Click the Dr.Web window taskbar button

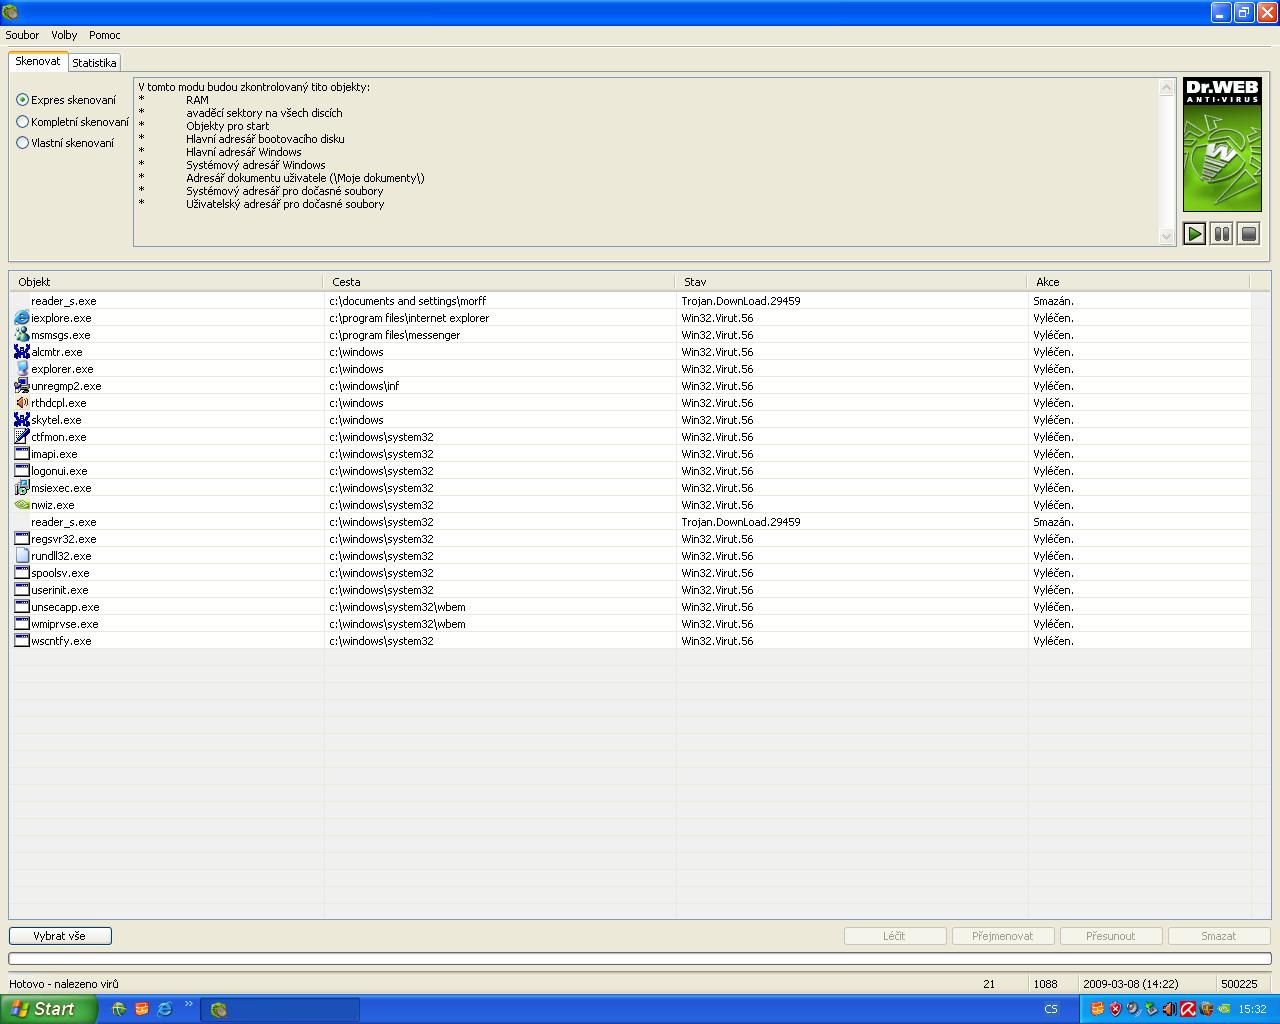click(280, 1009)
